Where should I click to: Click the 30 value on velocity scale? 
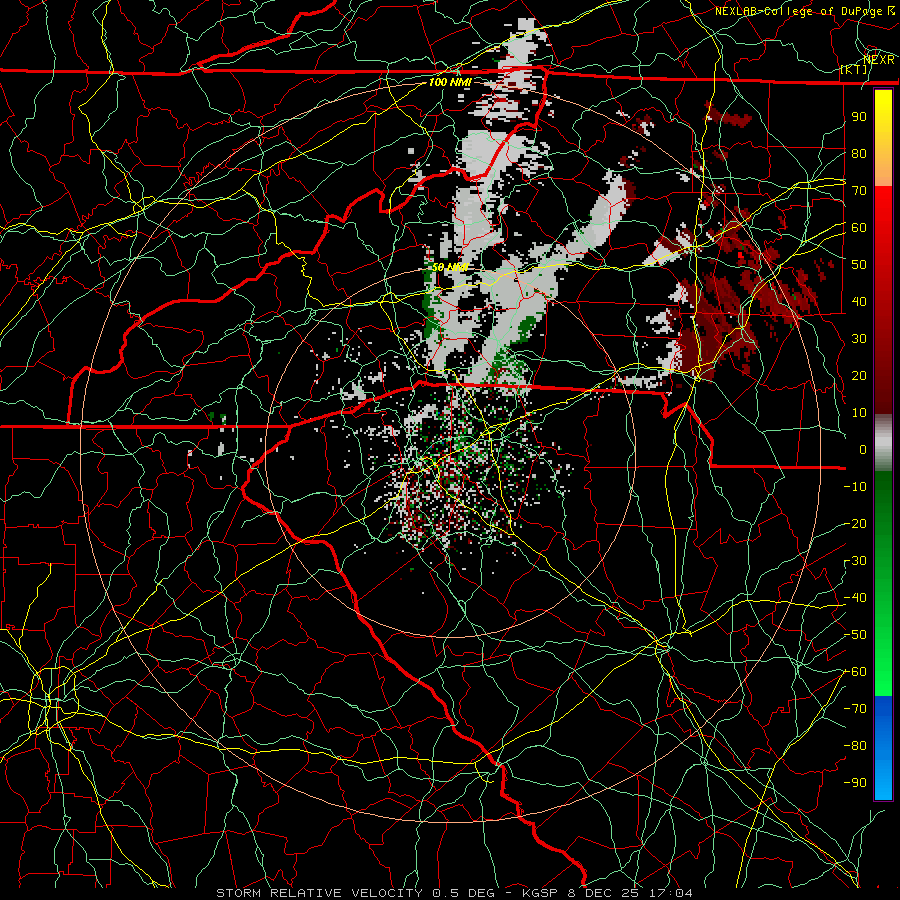pos(859,339)
